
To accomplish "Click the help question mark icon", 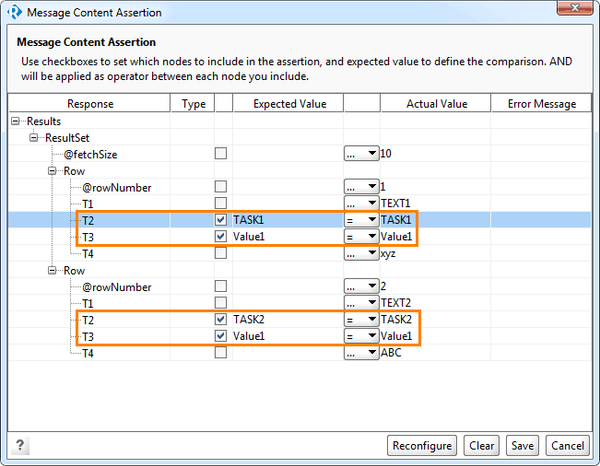I will (x=19, y=445).
